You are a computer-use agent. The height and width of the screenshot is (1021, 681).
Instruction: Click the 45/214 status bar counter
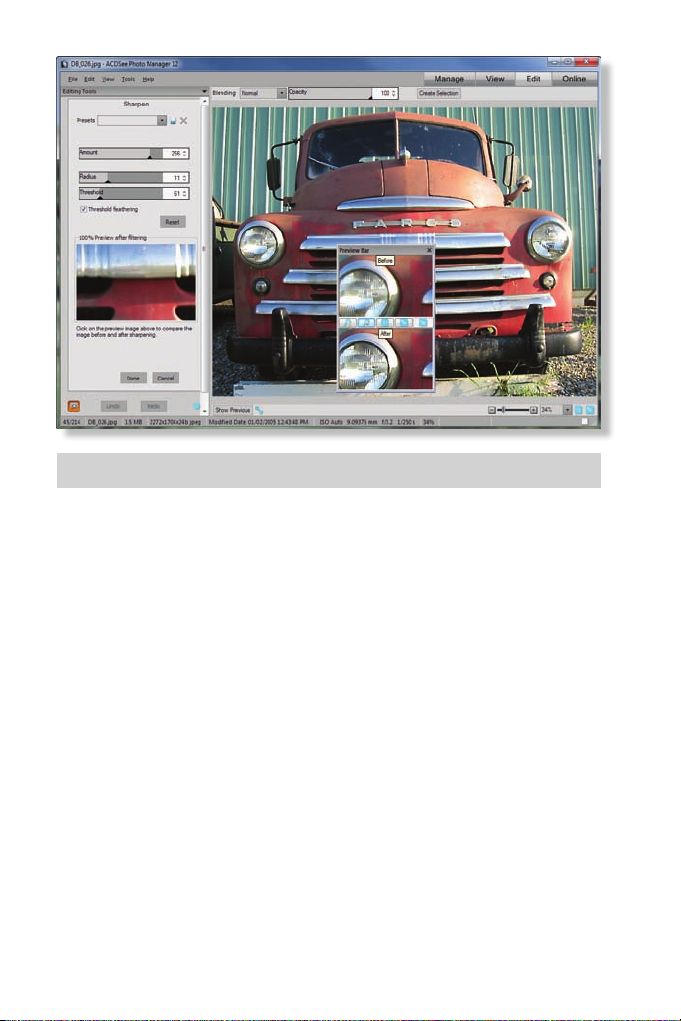point(72,422)
